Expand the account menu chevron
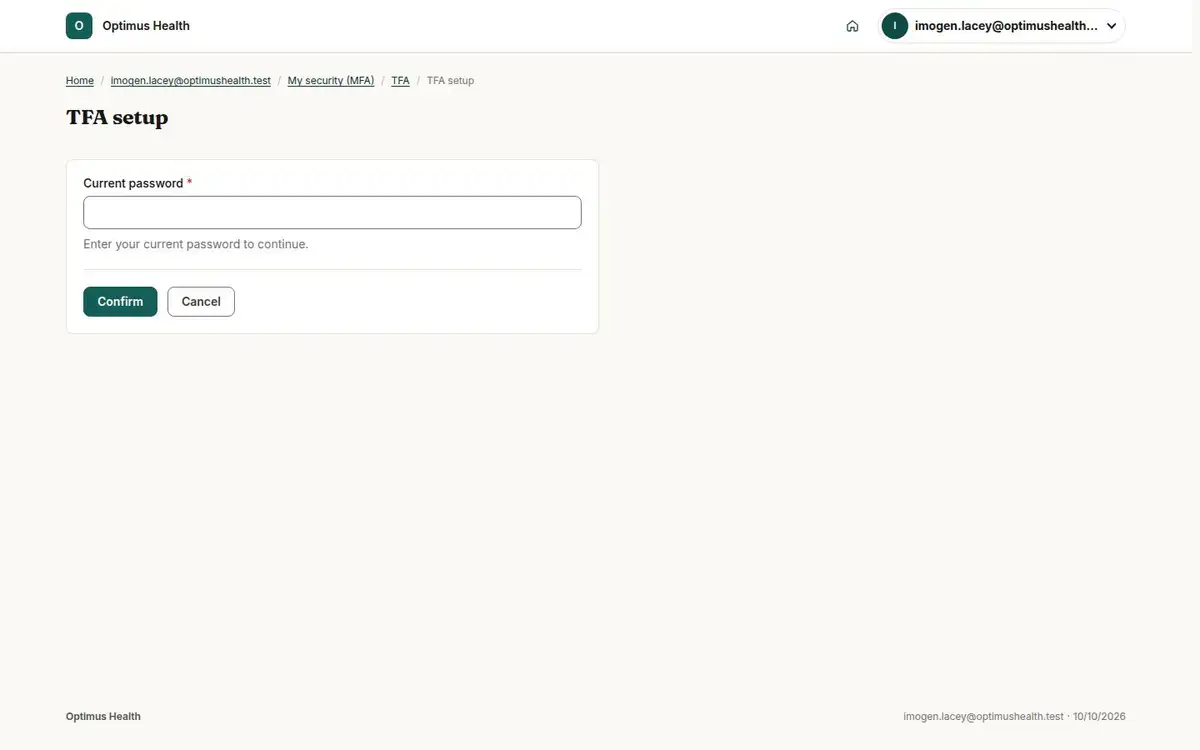Screen dimensions: 1200x750 pos(1111,26)
